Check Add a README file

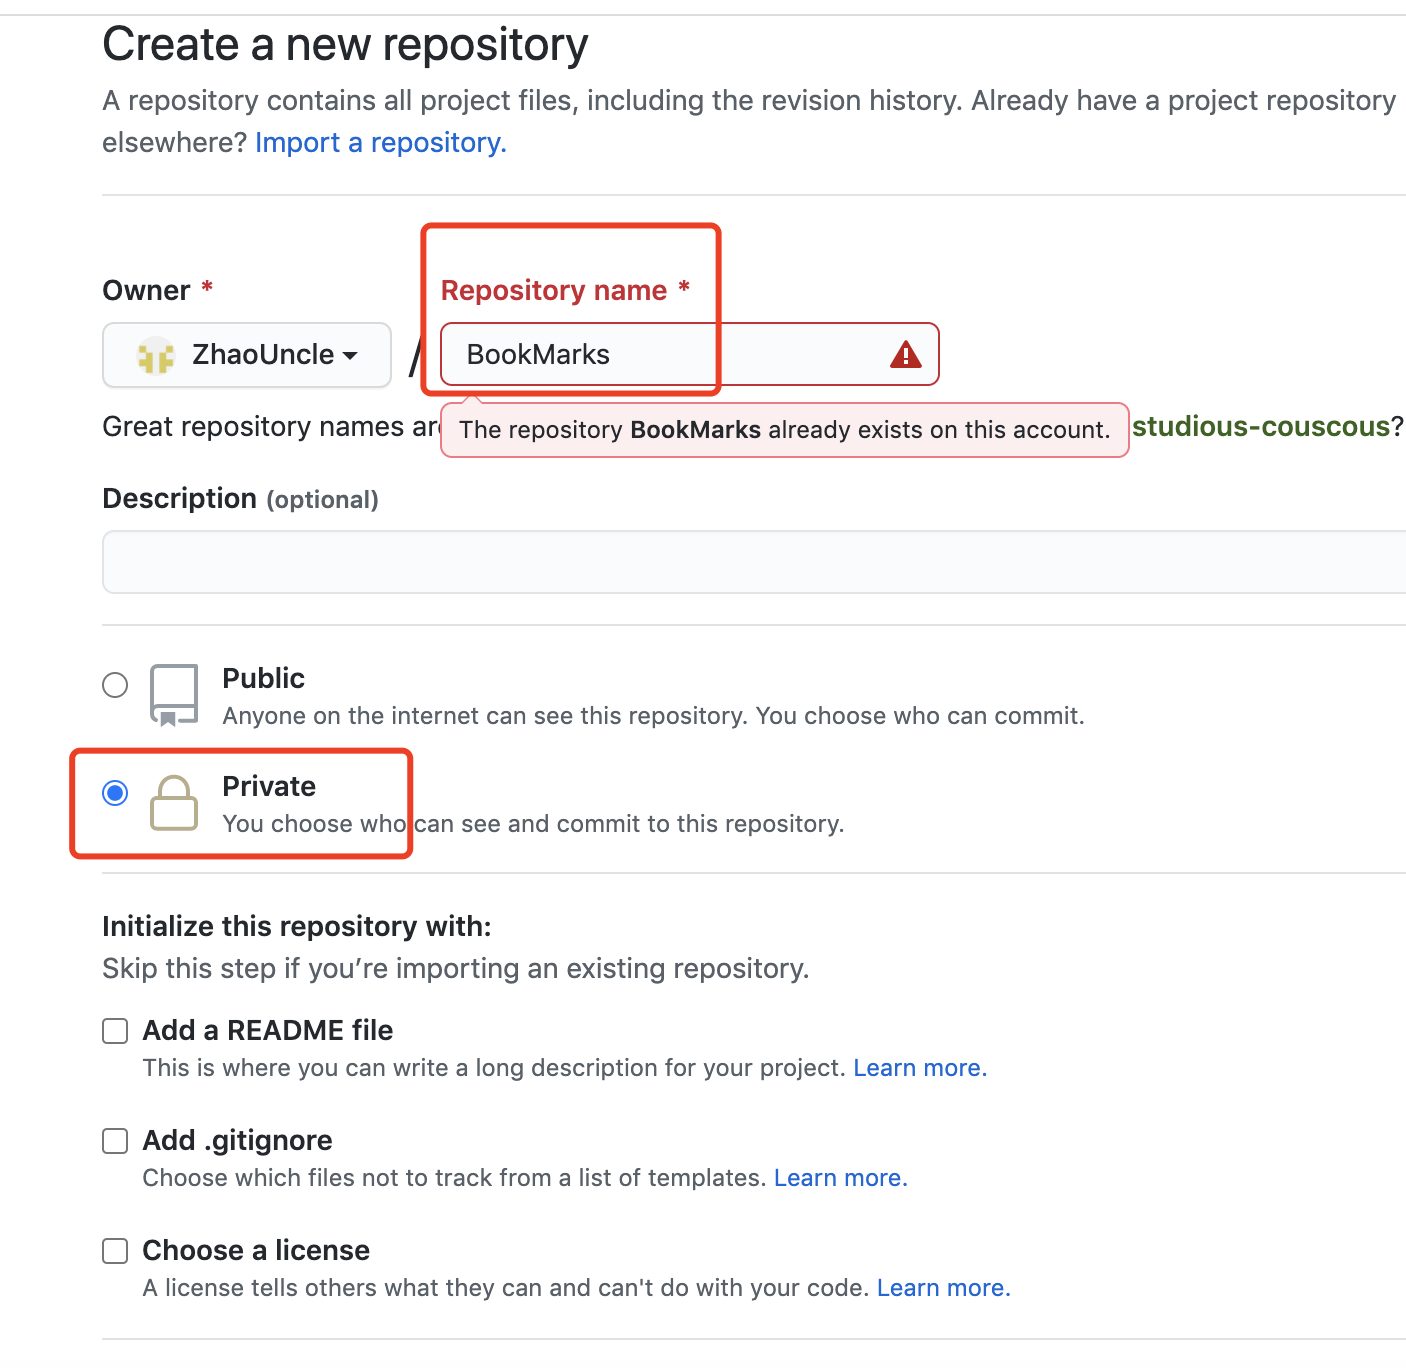point(115,1031)
